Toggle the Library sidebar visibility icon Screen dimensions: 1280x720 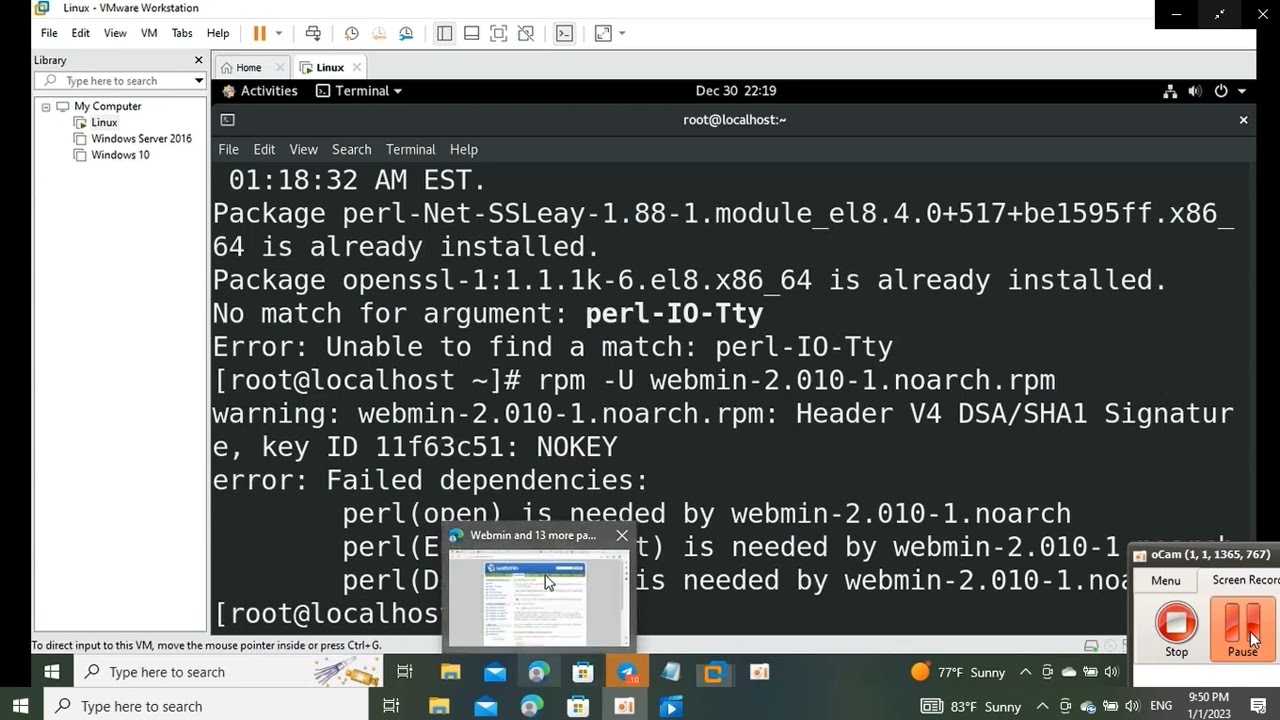click(445, 33)
